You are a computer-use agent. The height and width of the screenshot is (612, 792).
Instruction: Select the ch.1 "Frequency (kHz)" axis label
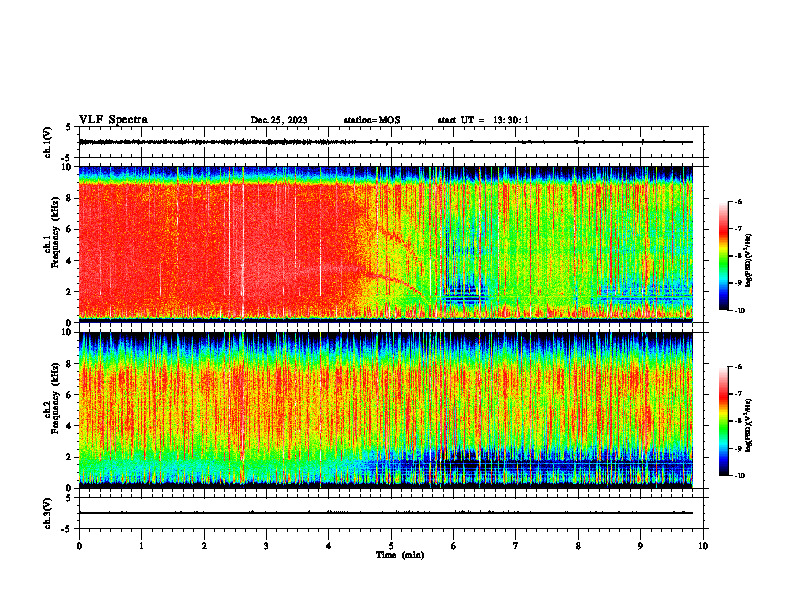coord(56,232)
